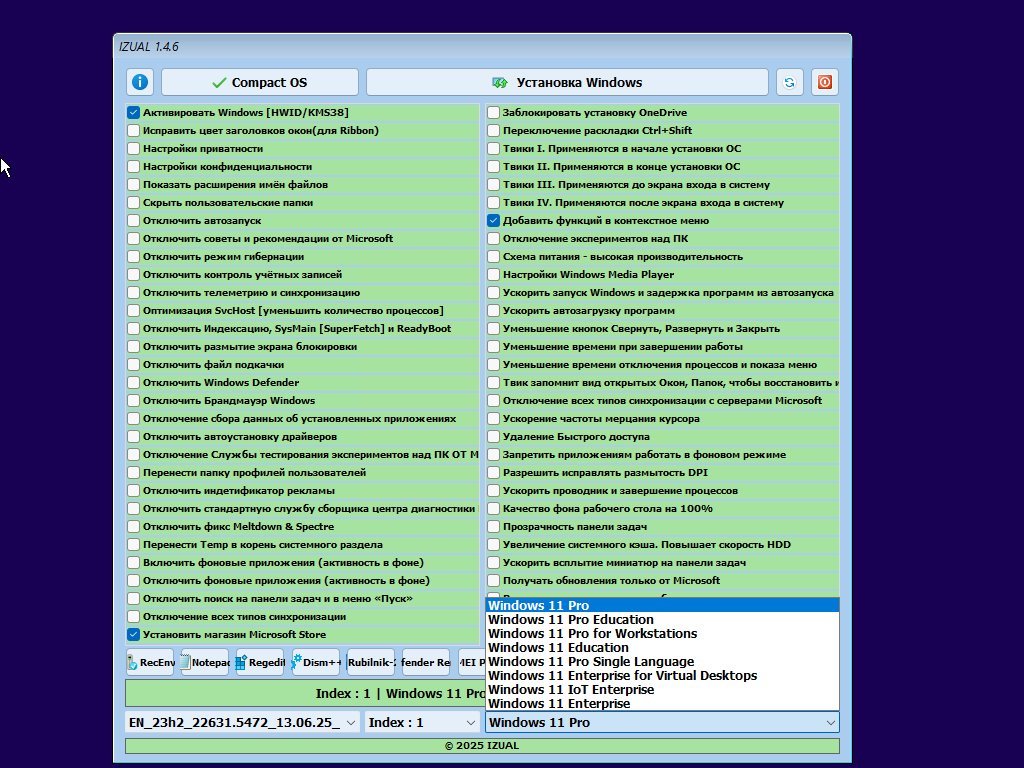The width and height of the screenshot is (1024, 768).
Task: Choose Windows 11 Pro Single Language
Action: point(662,662)
